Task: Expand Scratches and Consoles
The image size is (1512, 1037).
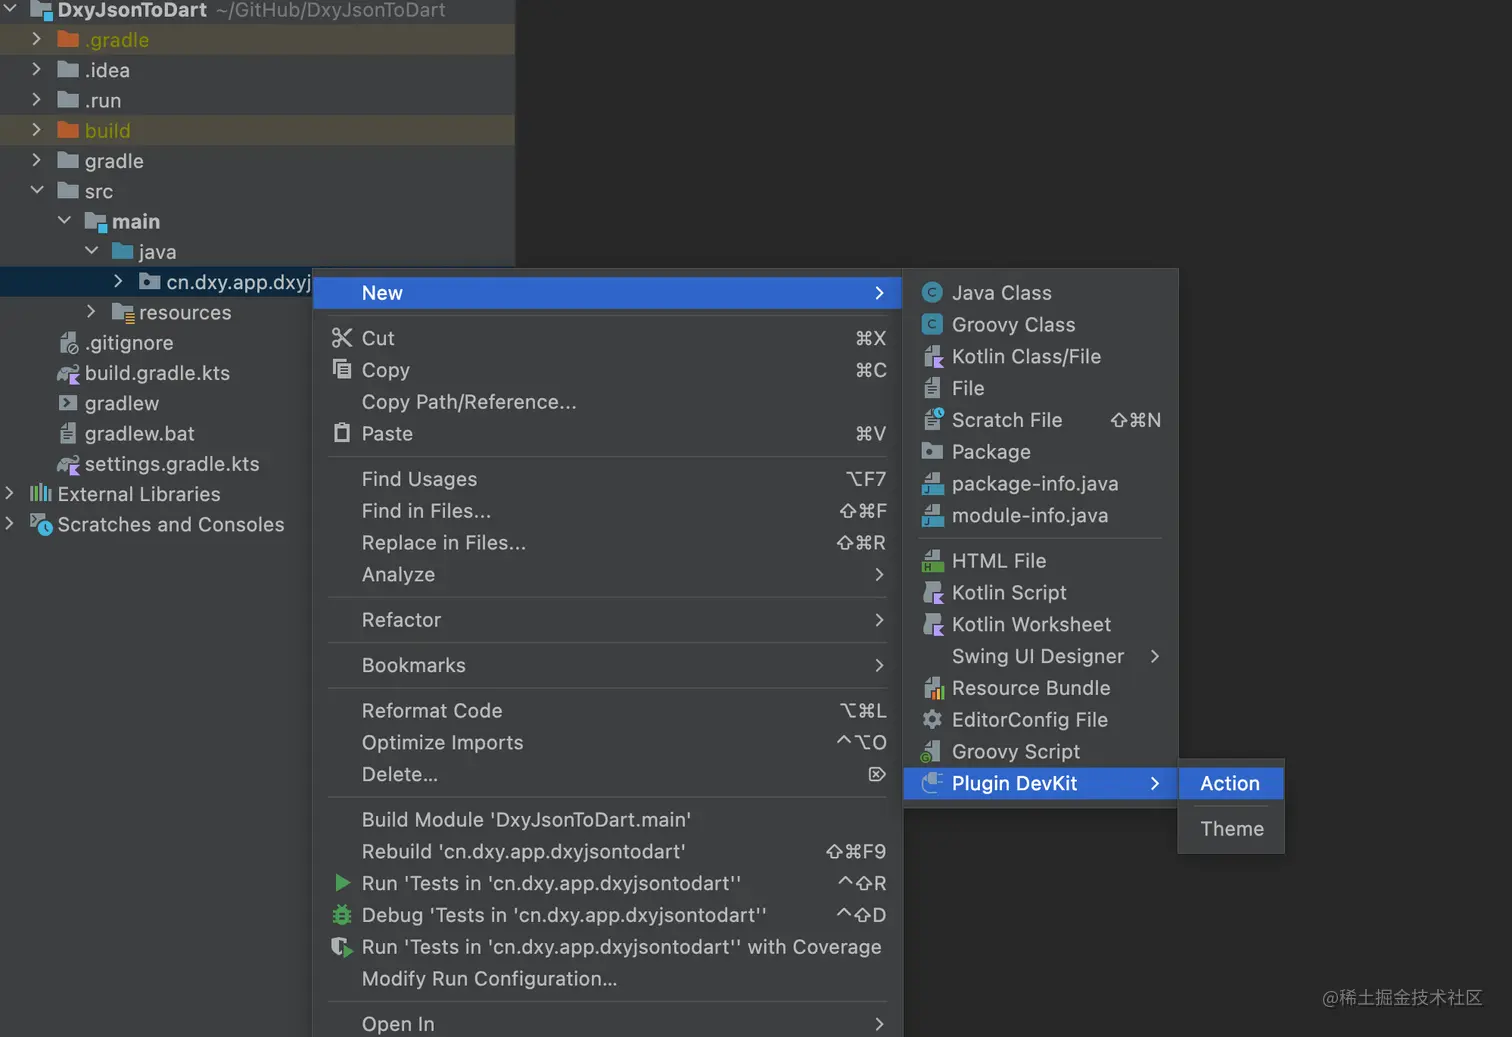Action: 9,524
